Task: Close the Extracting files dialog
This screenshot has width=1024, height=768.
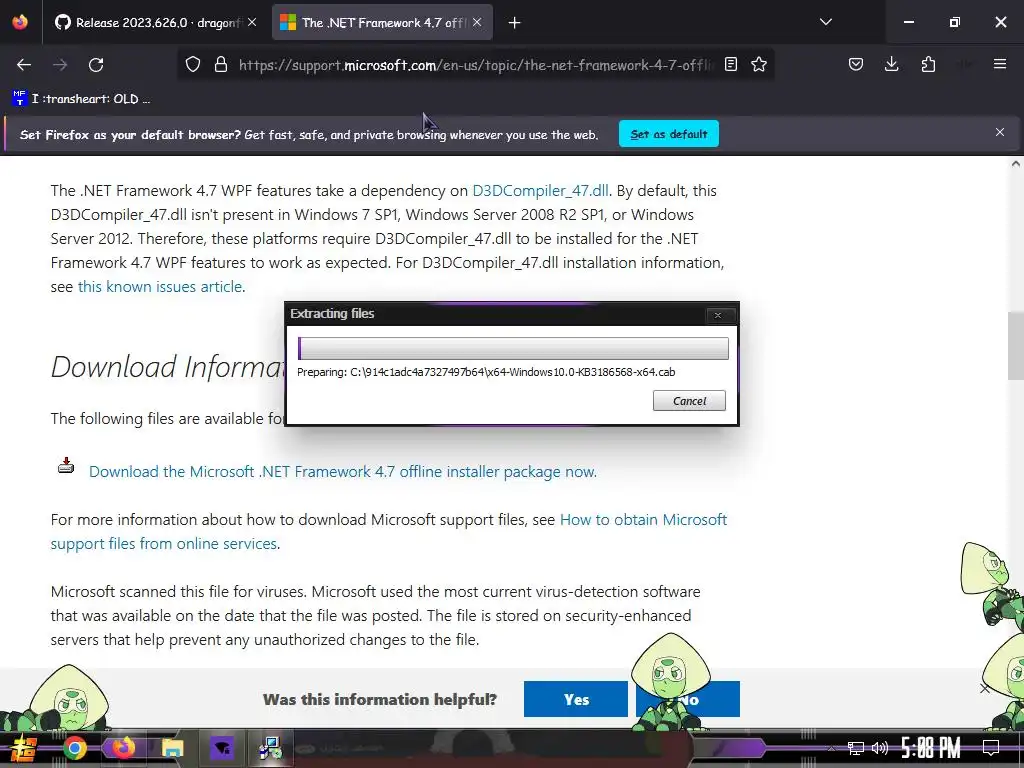Action: 718,315
